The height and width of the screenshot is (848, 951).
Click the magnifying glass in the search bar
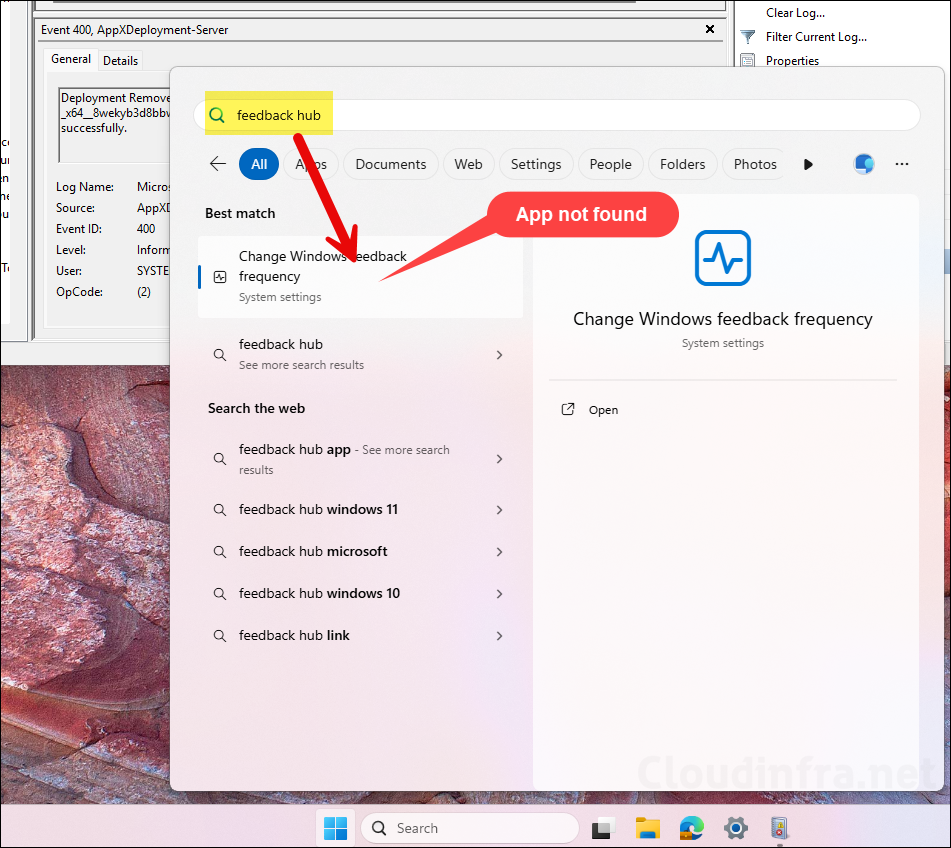(x=217, y=114)
